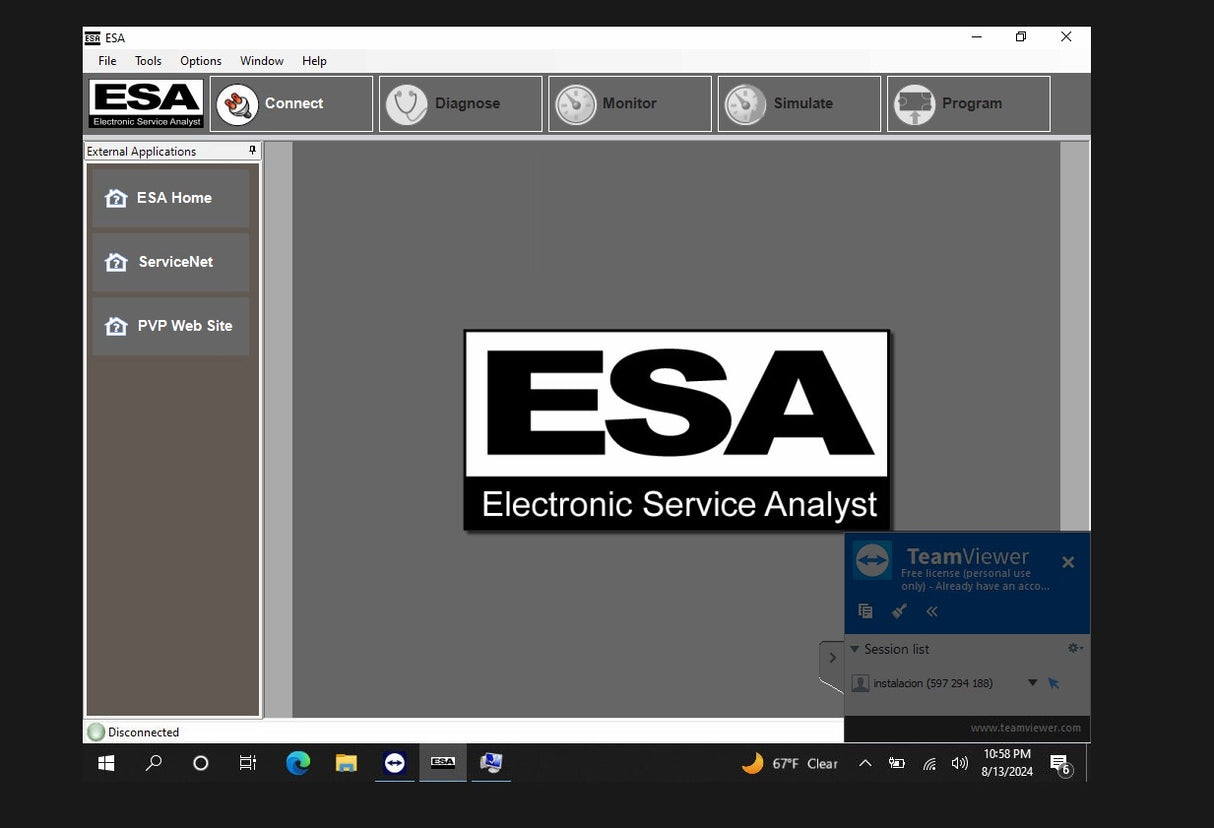1214x828 pixels.
Task: Collapse the Session list section
Action: coord(855,649)
